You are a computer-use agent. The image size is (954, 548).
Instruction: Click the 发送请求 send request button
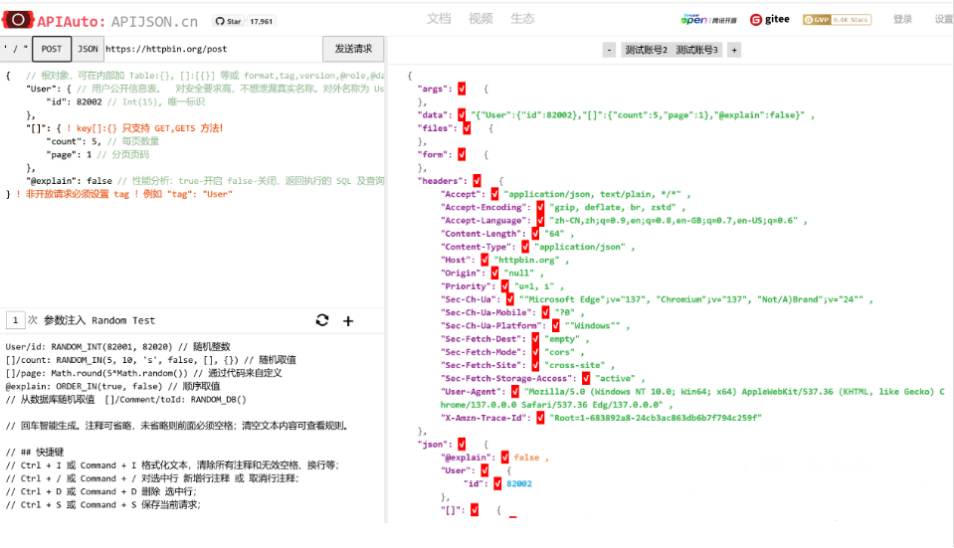pos(353,49)
